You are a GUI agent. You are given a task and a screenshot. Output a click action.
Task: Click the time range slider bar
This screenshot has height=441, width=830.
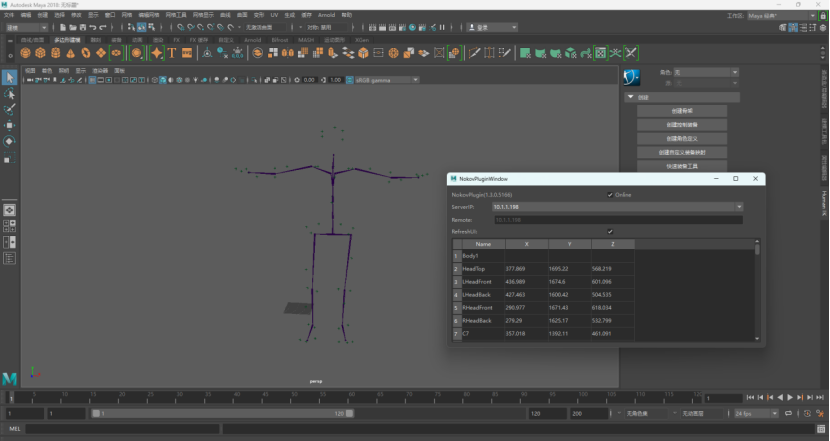coord(222,413)
